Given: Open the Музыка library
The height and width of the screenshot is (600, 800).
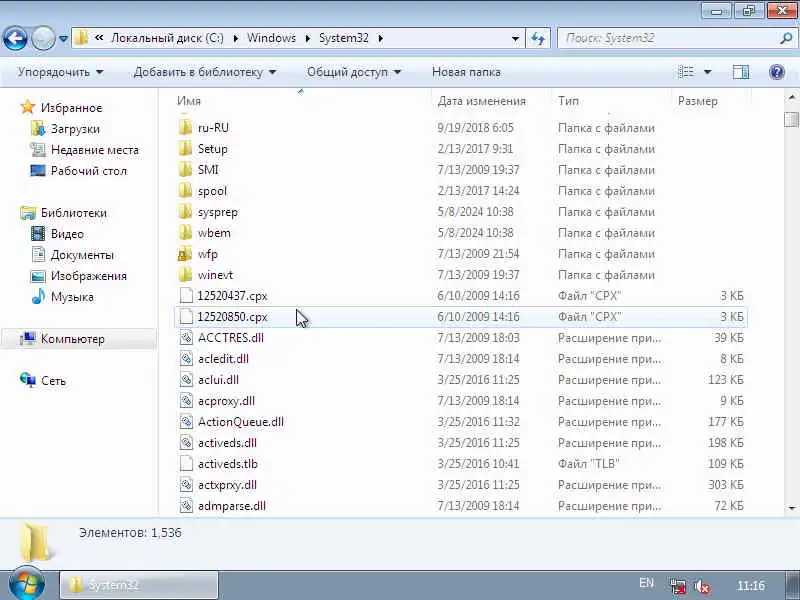Looking at the screenshot, I should point(72,297).
